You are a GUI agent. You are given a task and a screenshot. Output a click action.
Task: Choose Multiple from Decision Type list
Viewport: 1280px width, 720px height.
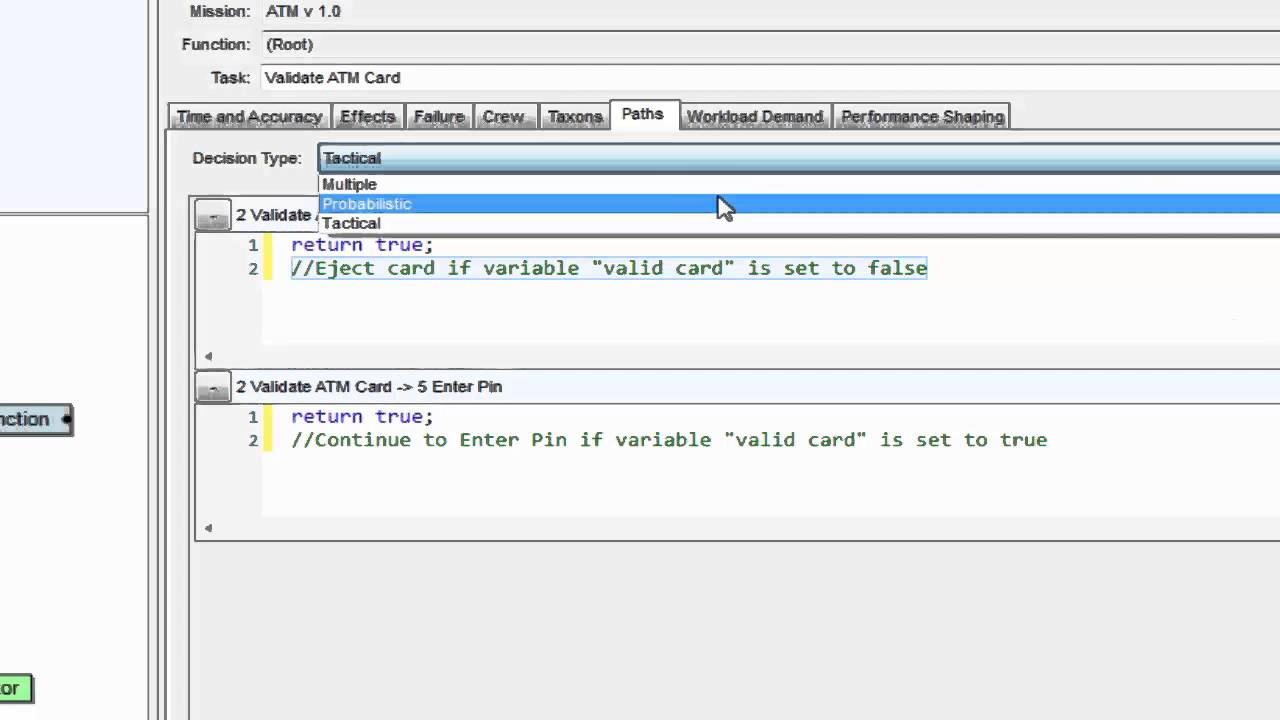click(x=799, y=184)
